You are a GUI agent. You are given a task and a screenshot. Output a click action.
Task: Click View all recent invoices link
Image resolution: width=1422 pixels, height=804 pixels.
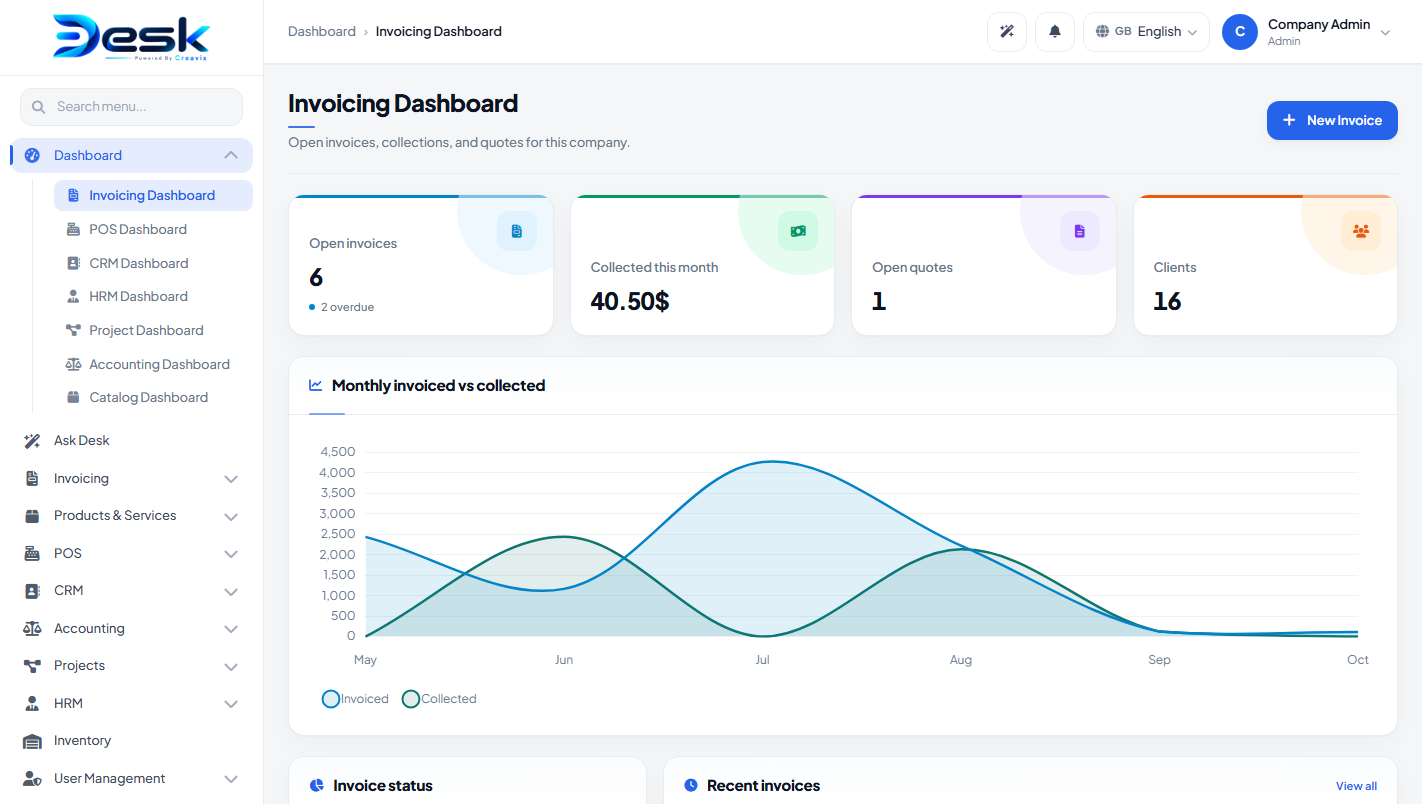[x=1356, y=786]
